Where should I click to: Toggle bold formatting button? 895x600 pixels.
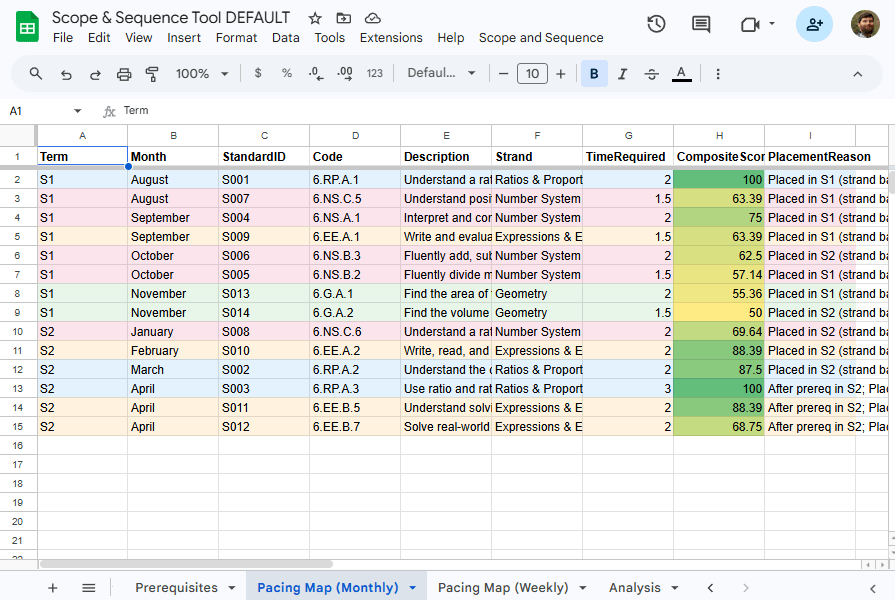pos(594,74)
